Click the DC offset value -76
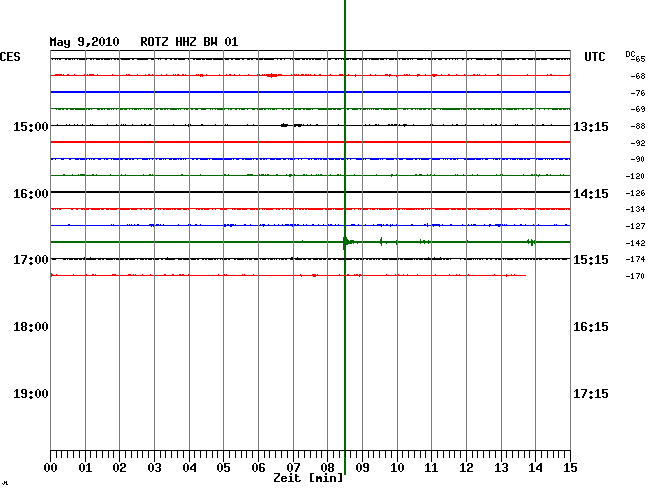 tap(638, 93)
